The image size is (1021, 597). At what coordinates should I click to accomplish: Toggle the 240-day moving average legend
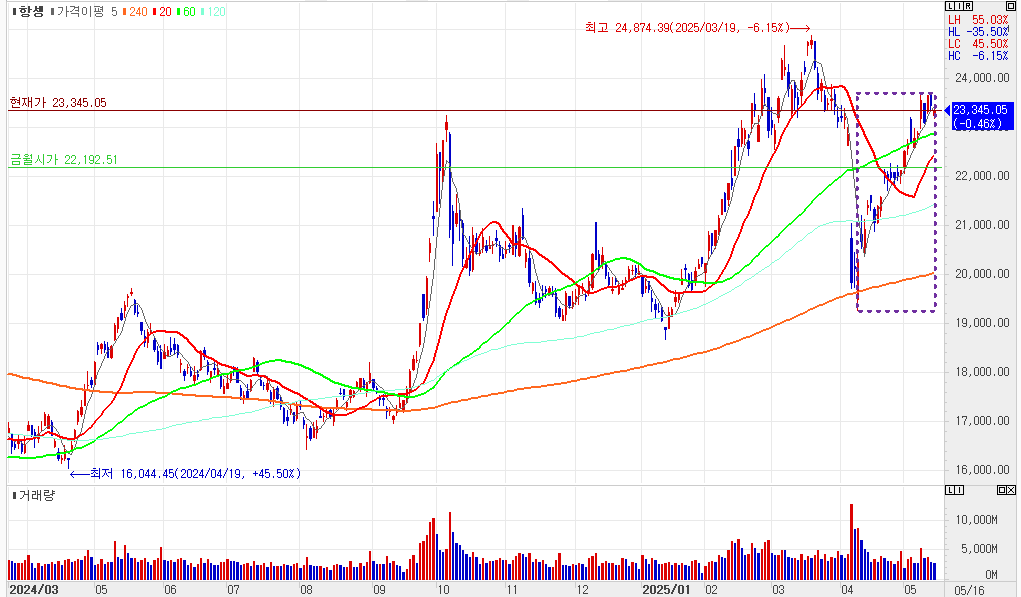point(136,11)
